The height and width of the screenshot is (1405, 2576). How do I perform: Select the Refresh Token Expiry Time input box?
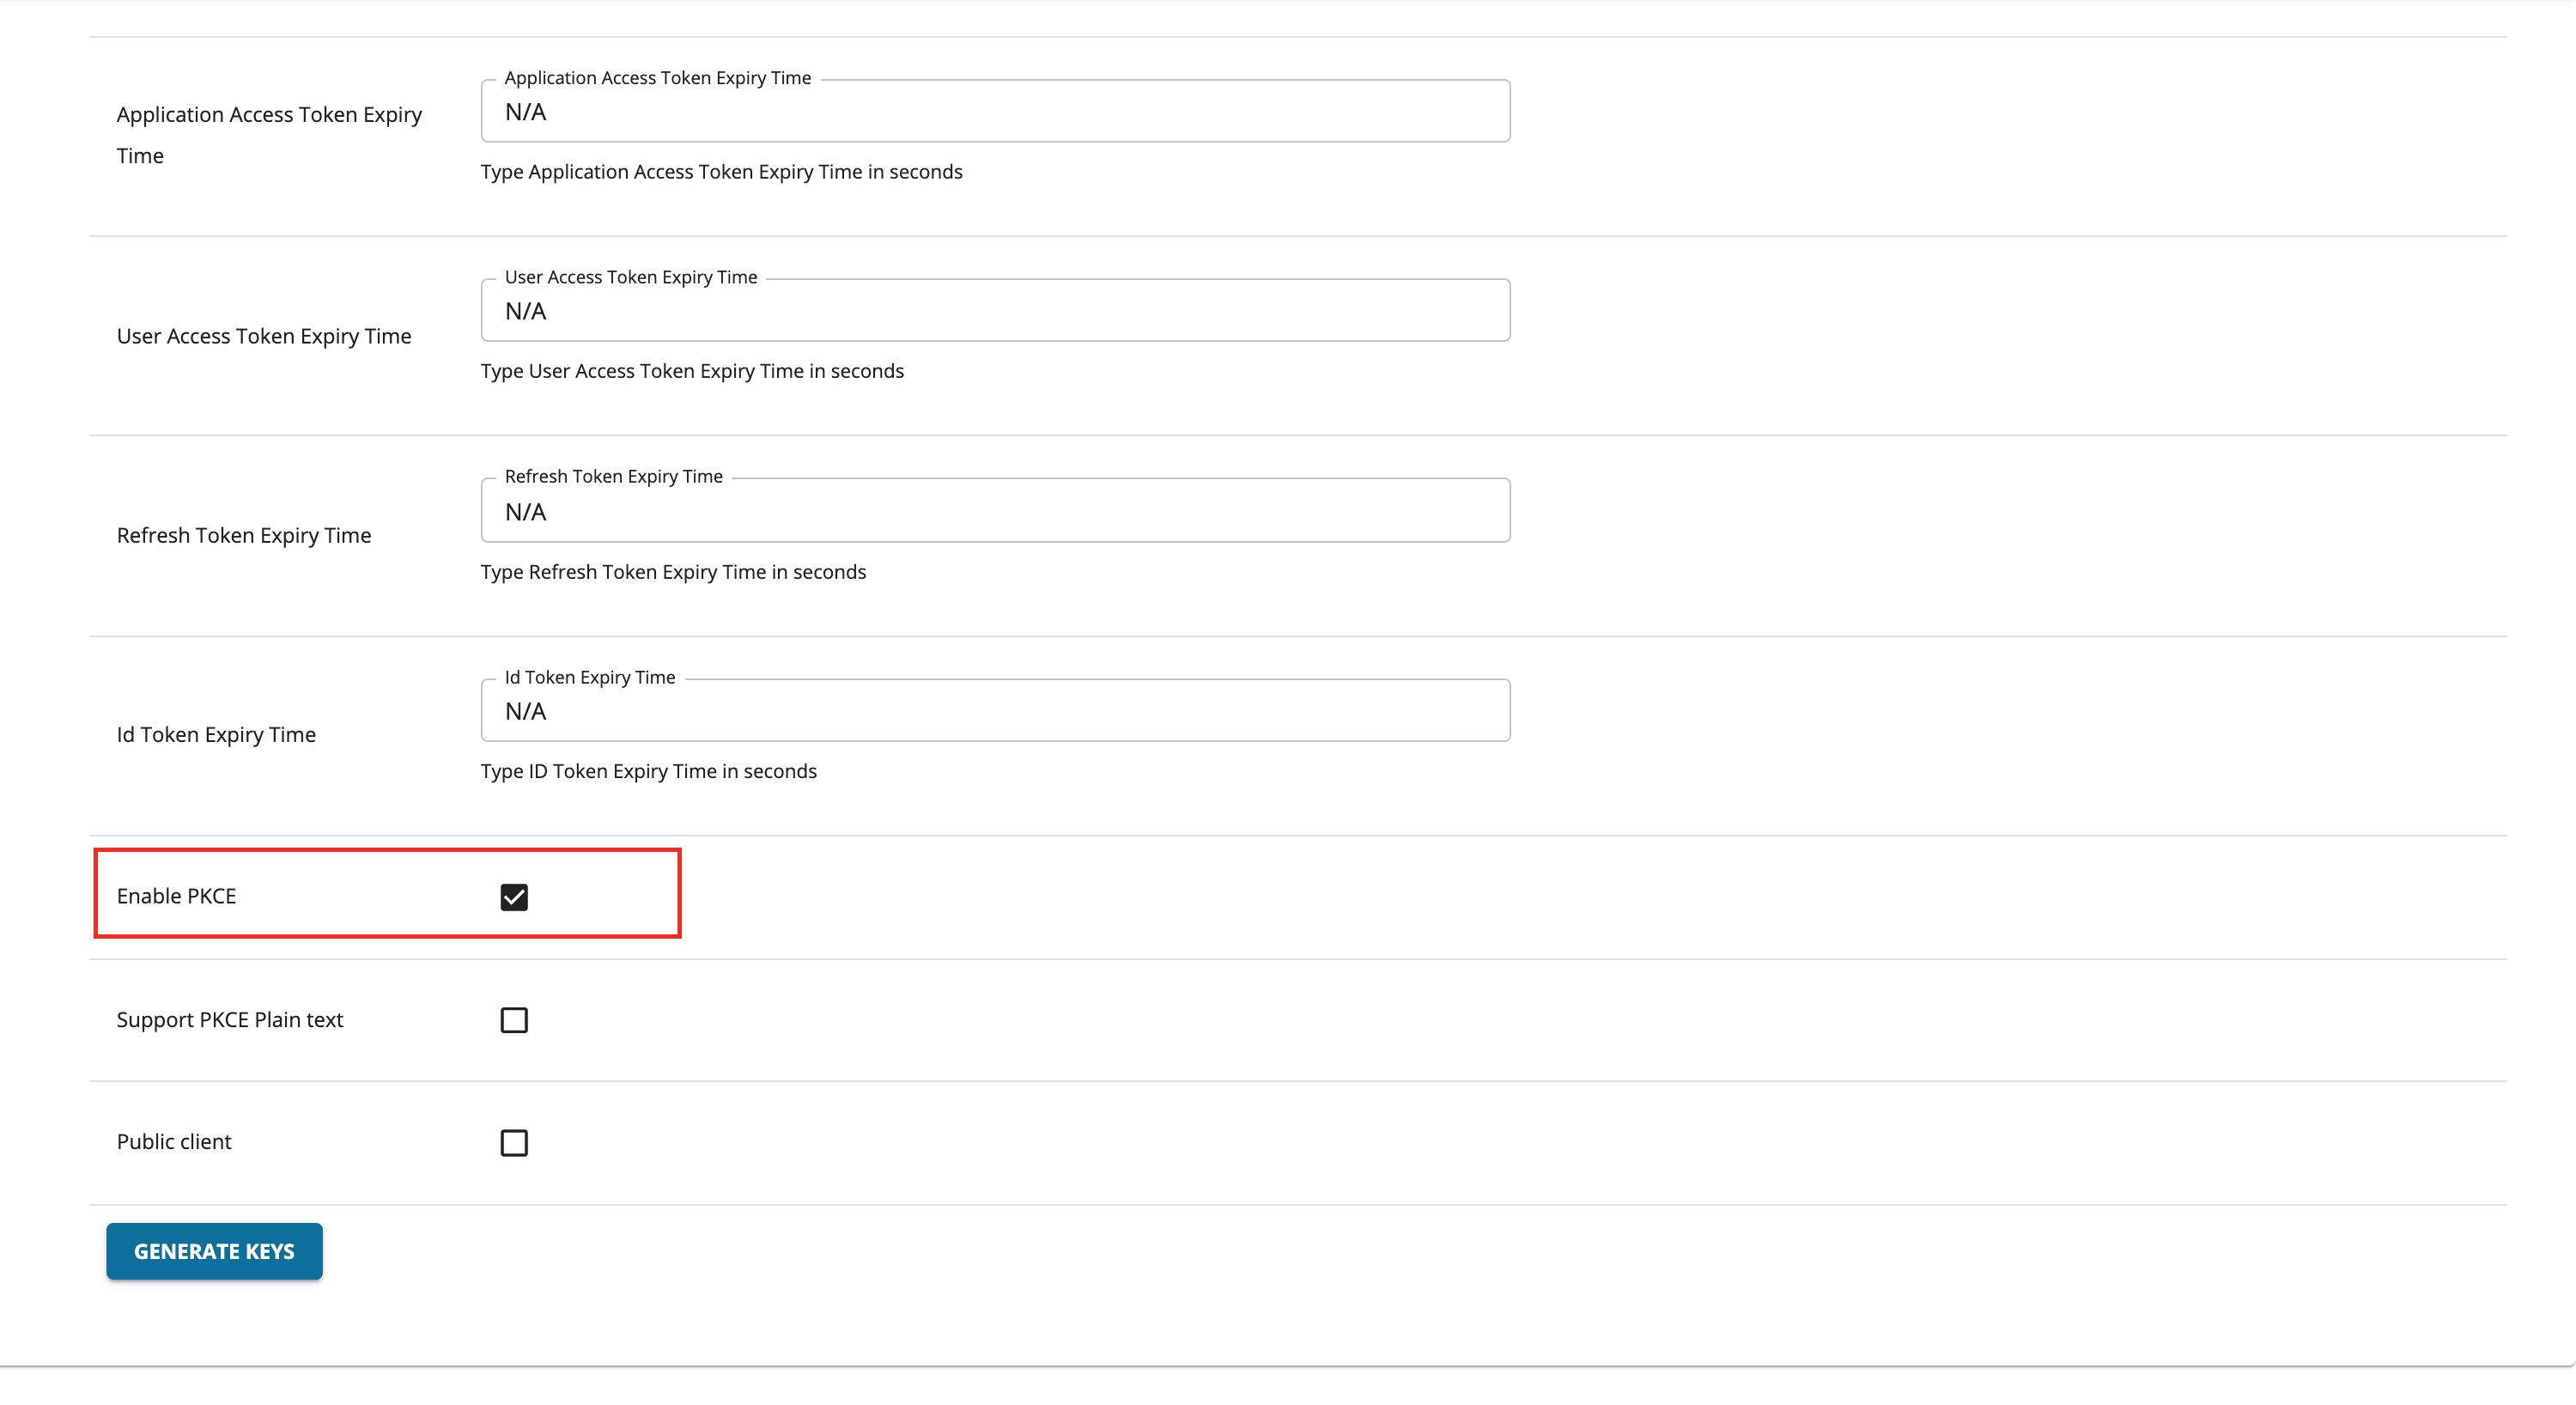(x=995, y=512)
